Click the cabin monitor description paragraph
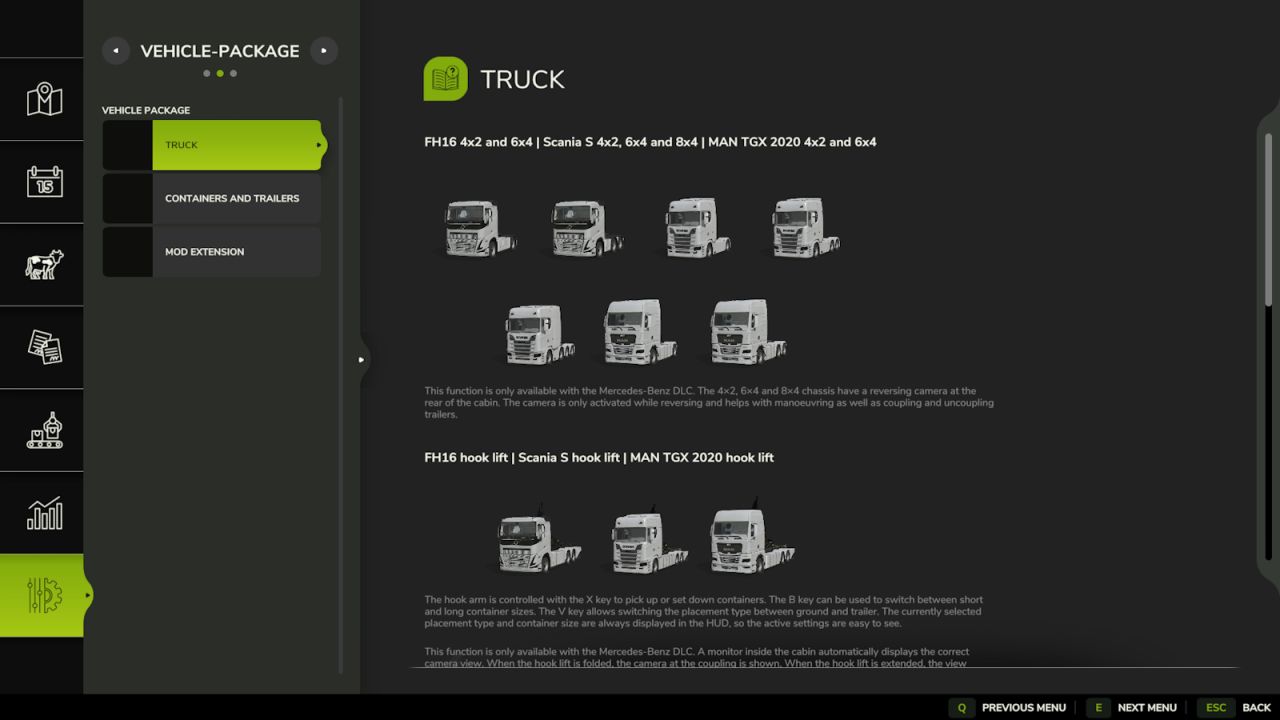This screenshot has height=720, width=1280. [696, 657]
